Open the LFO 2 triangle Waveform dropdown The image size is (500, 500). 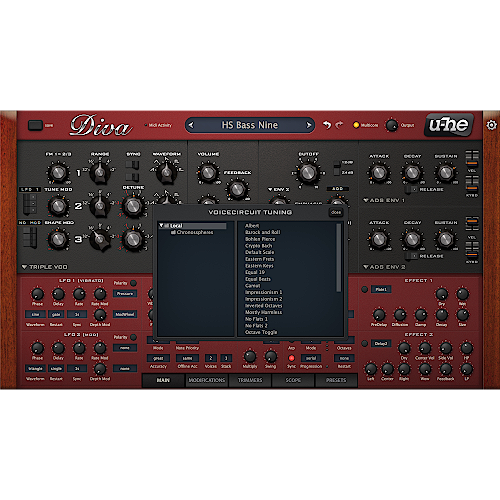[x=35, y=369]
